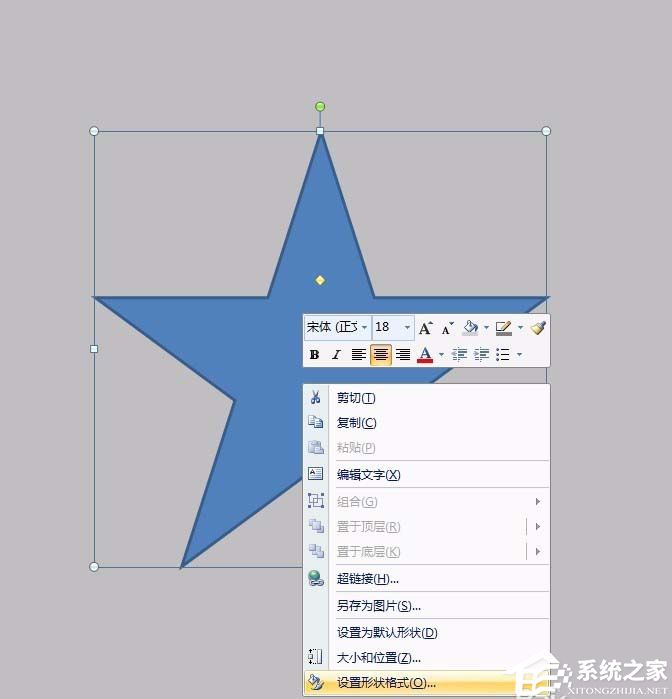Click the Shrink Font icon
The height and width of the screenshot is (699, 672).
tap(447, 328)
